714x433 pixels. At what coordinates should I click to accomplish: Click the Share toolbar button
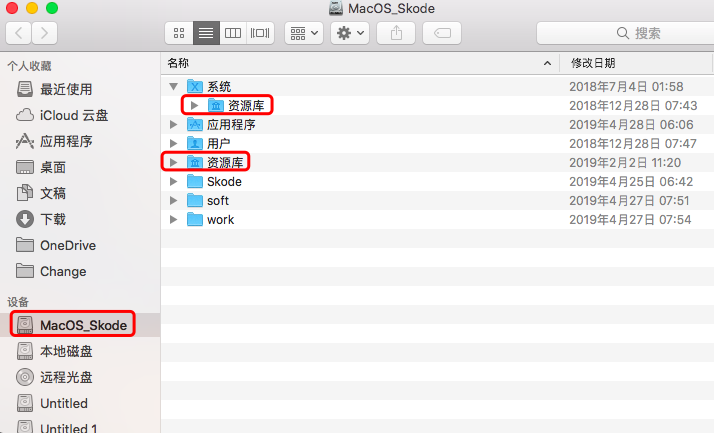point(396,33)
